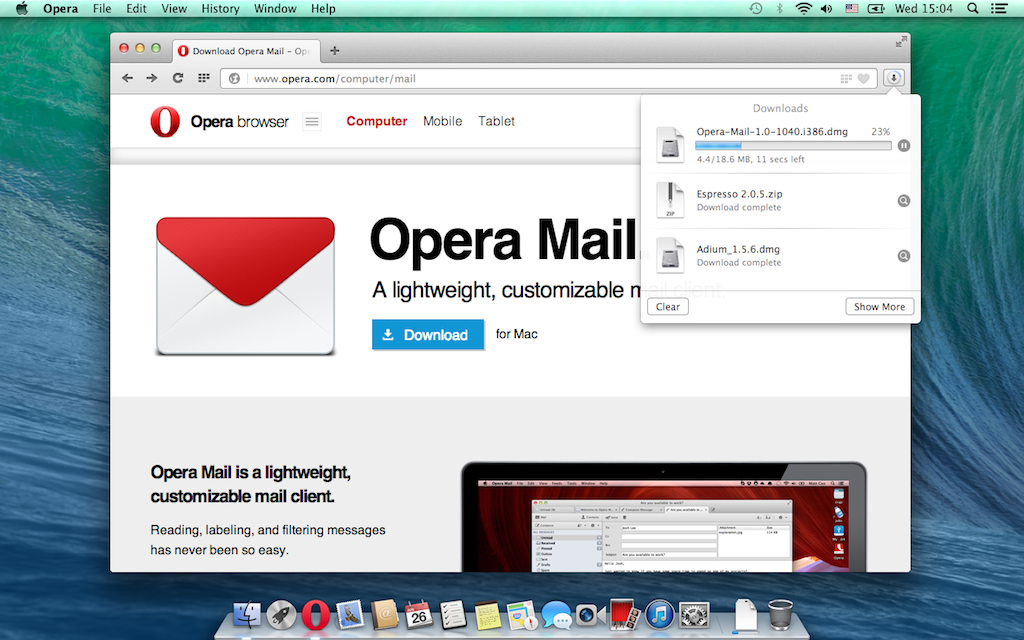Expand downloads list with Show More
This screenshot has width=1024, height=640.
pos(879,307)
